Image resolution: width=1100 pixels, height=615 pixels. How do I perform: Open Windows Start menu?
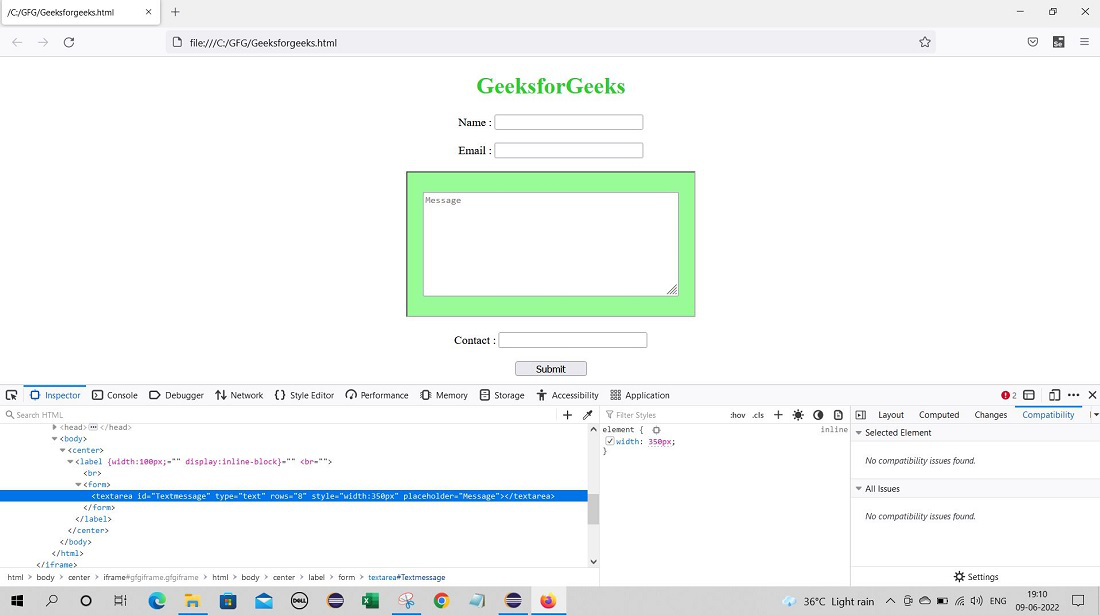pyautogui.click(x=17, y=601)
